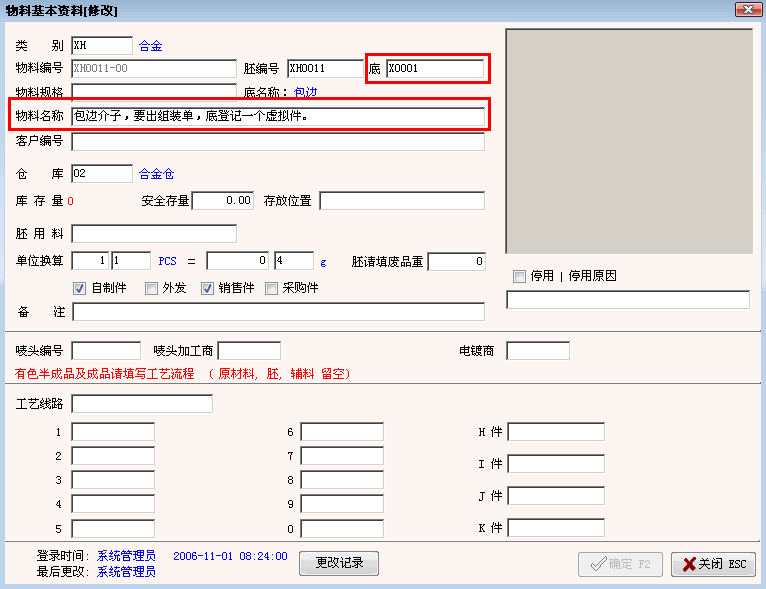Viewport: 766px width, 589px height.
Task: Click the K 件 input field
Action: (556, 528)
